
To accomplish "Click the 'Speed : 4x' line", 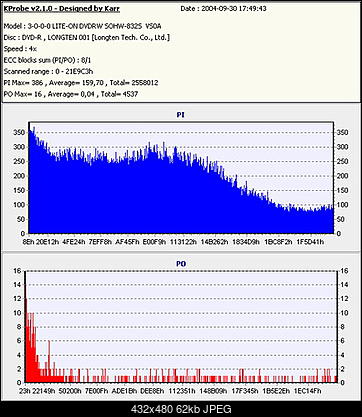I will click(20, 49).
